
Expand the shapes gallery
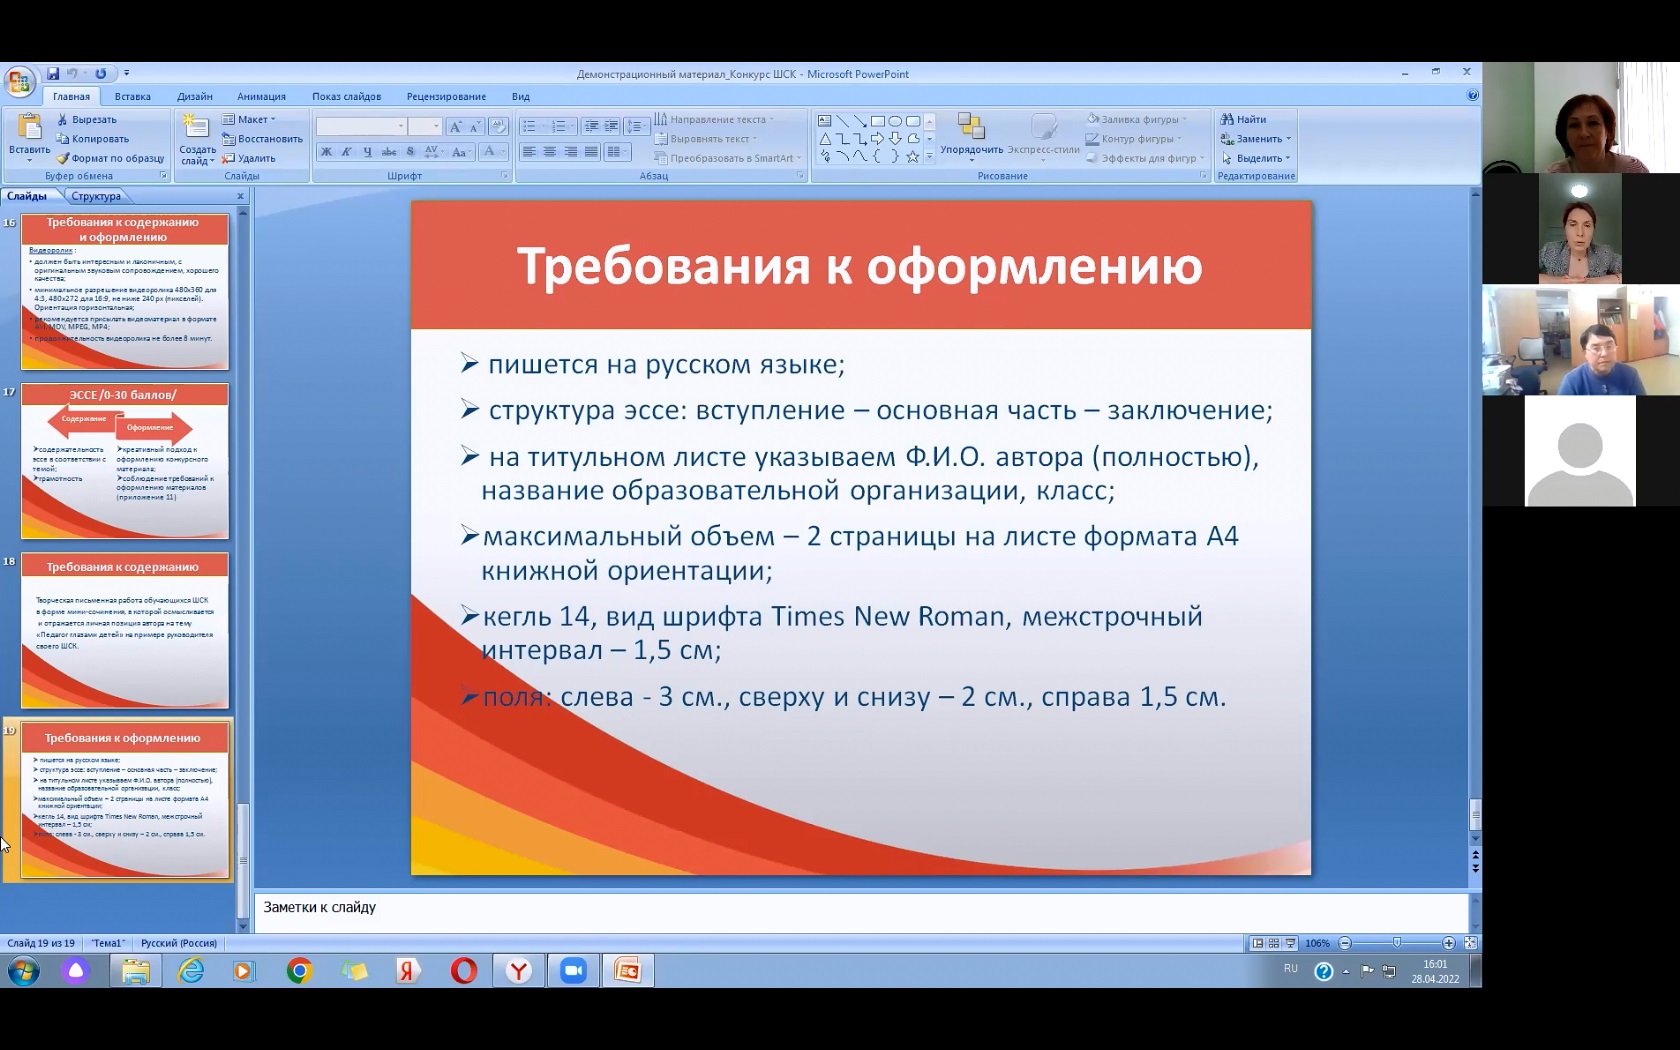pyautogui.click(x=930, y=157)
